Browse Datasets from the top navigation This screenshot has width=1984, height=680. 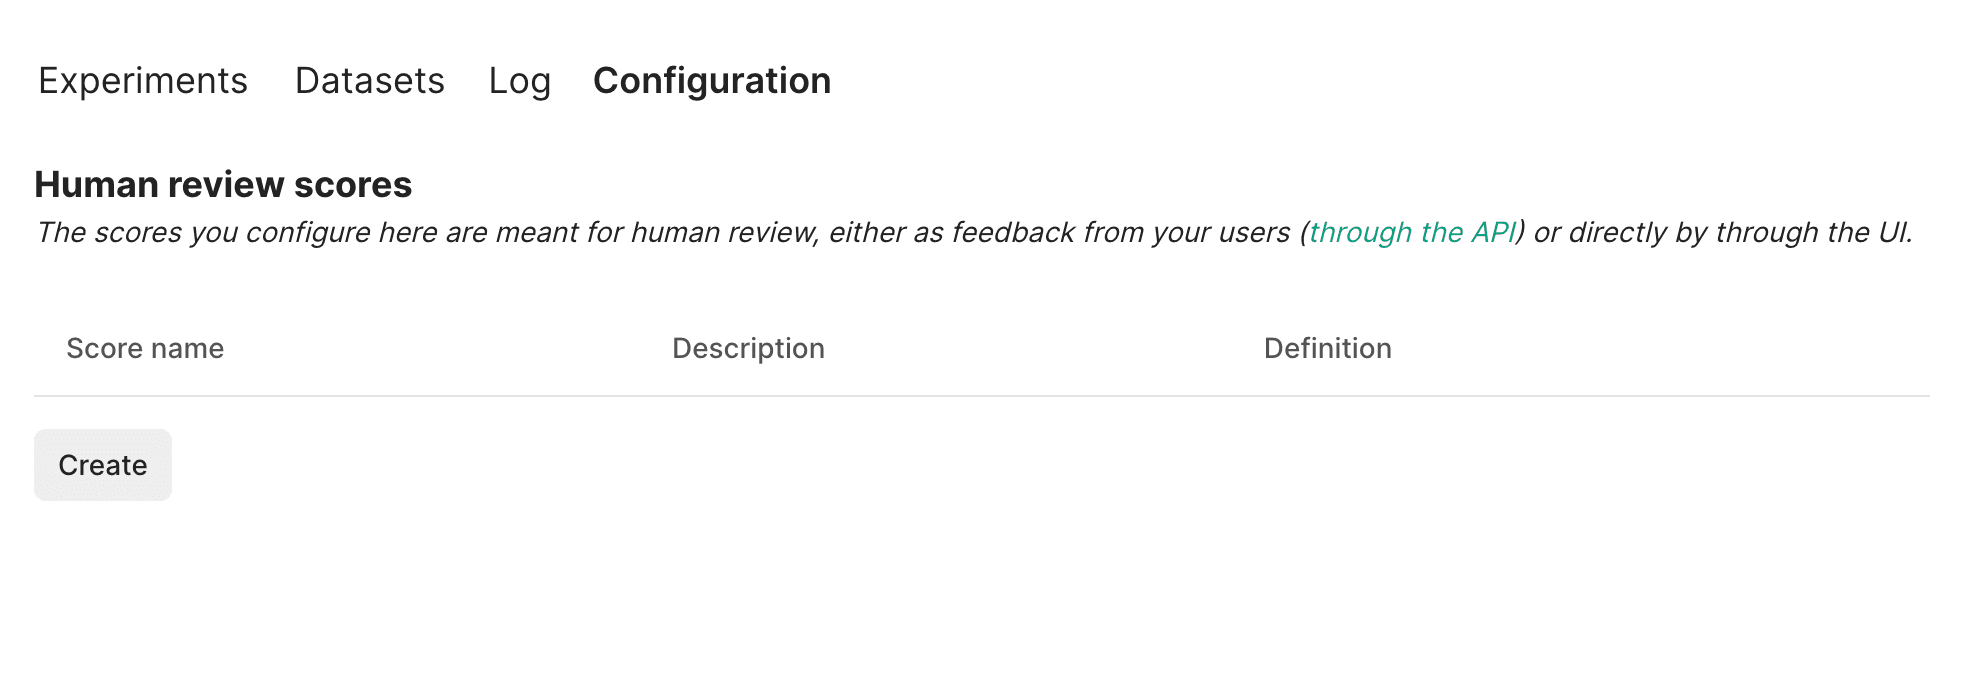point(369,81)
